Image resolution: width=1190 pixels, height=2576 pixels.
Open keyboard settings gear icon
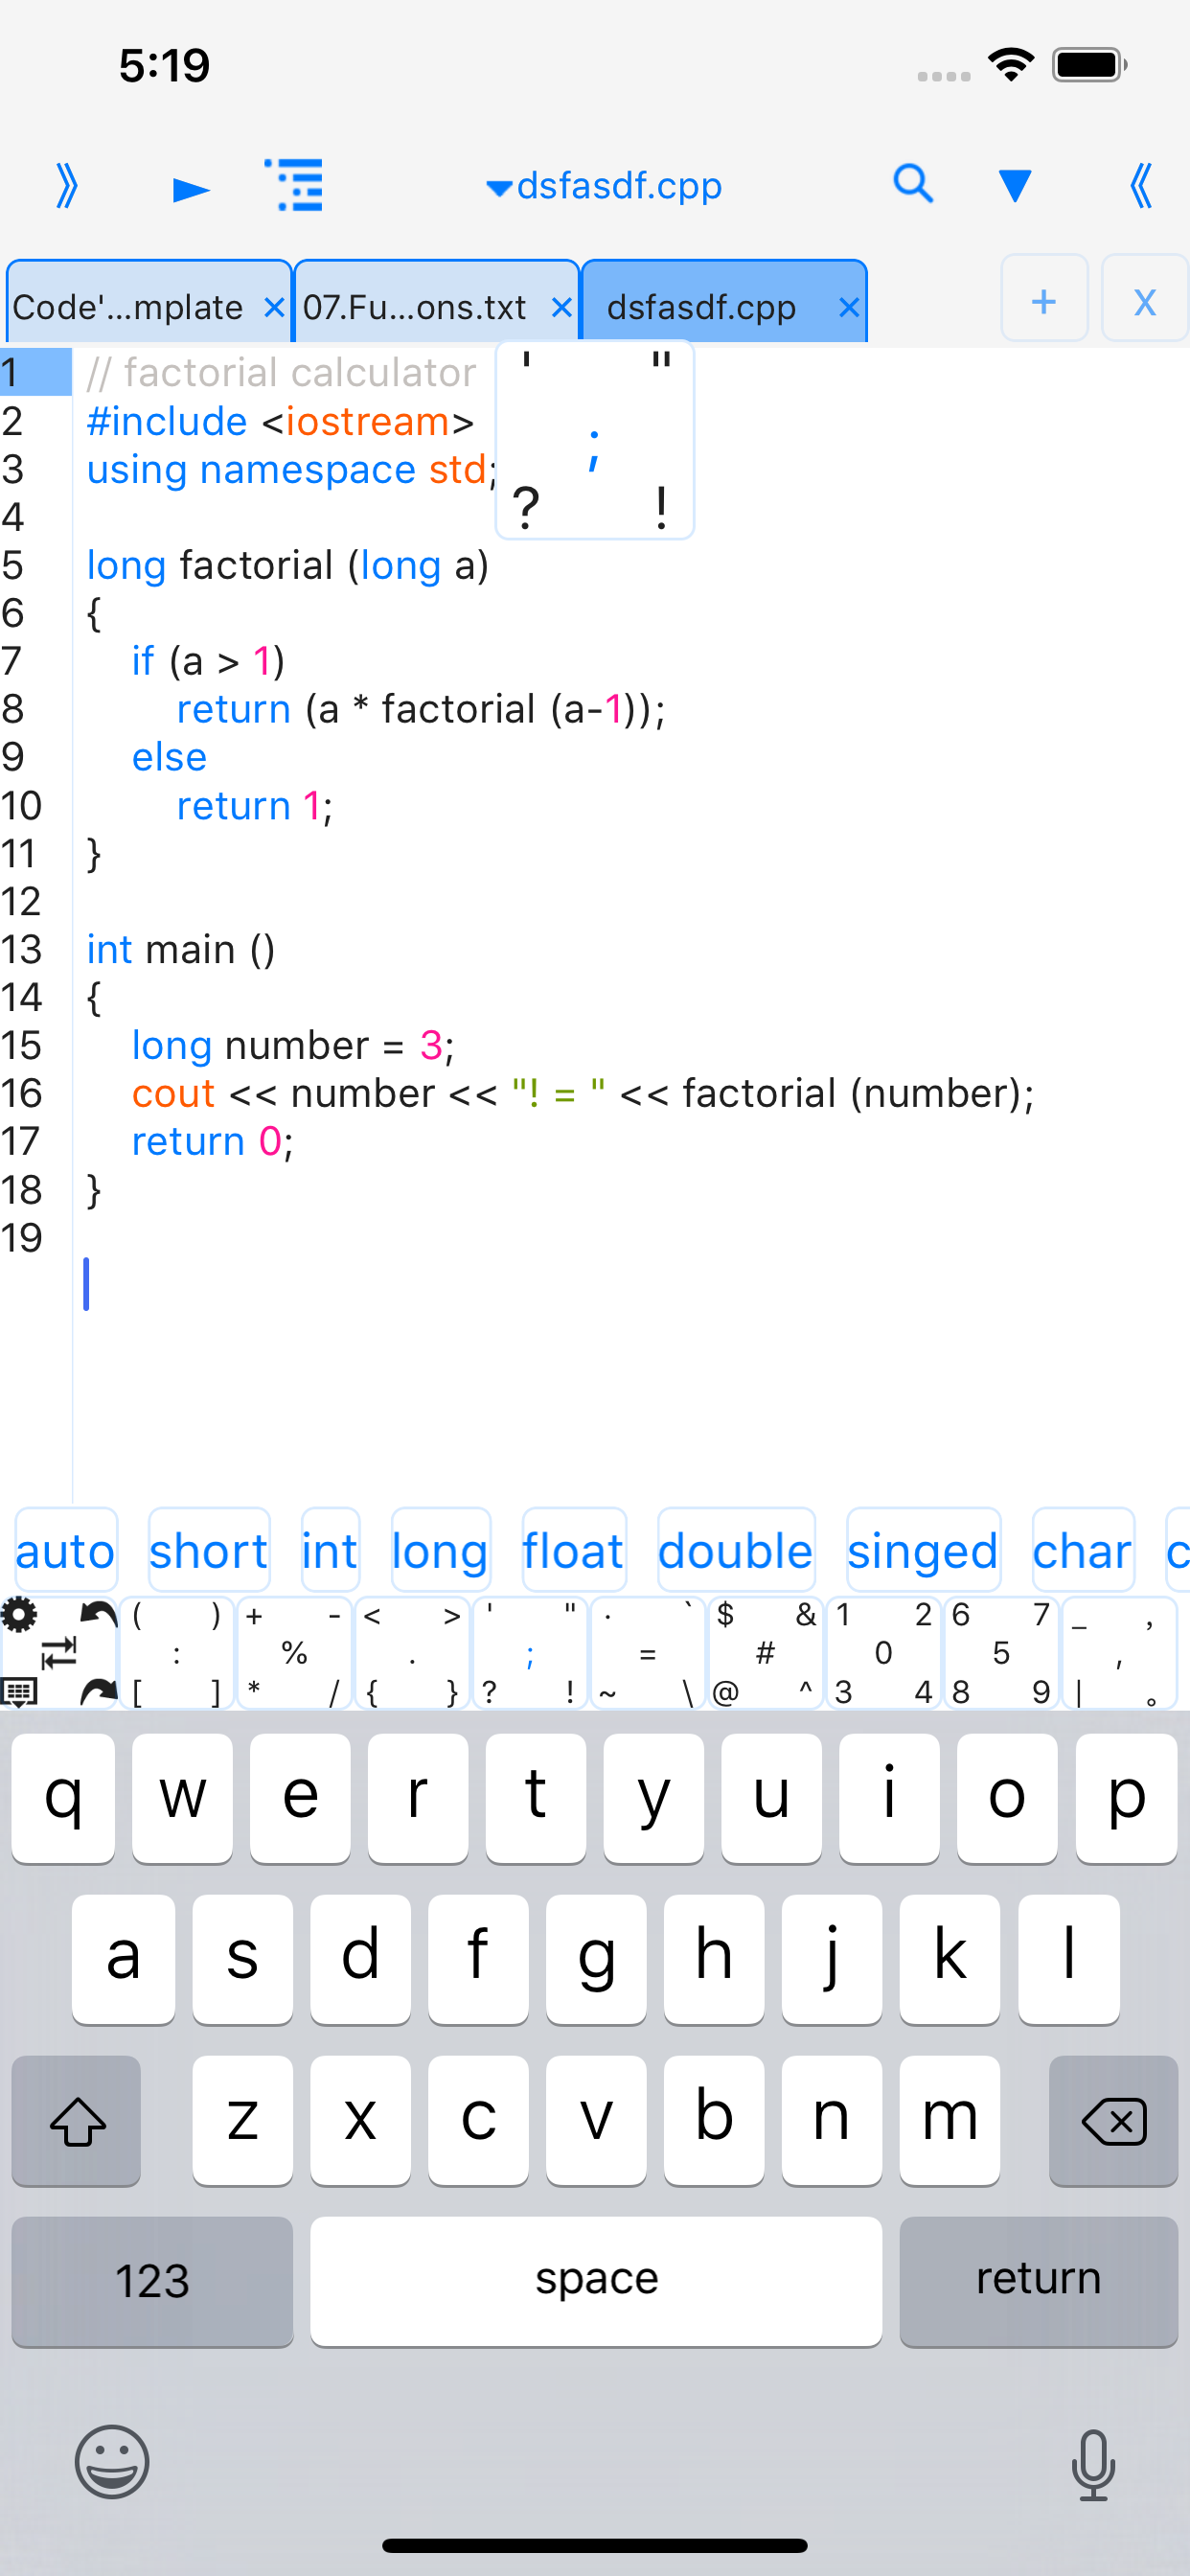(x=19, y=1614)
